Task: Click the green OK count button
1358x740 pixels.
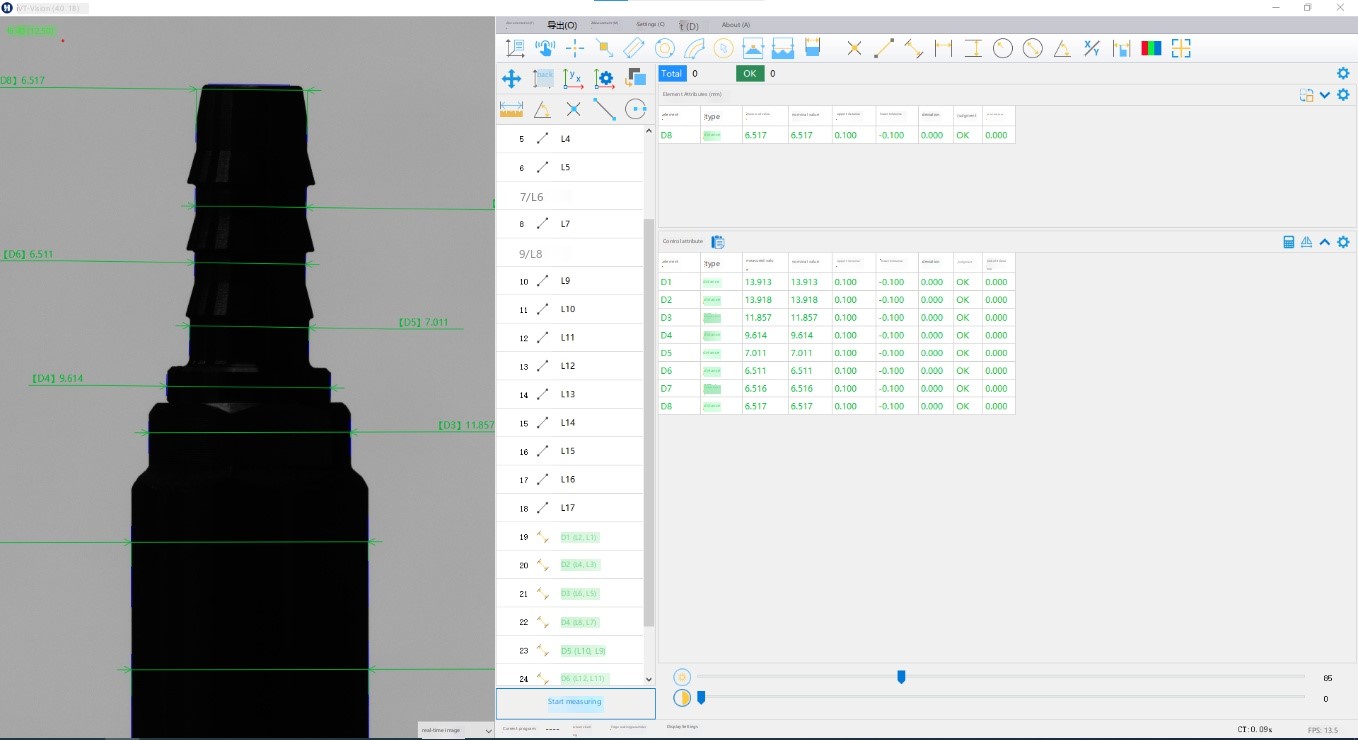Action: [x=750, y=73]
